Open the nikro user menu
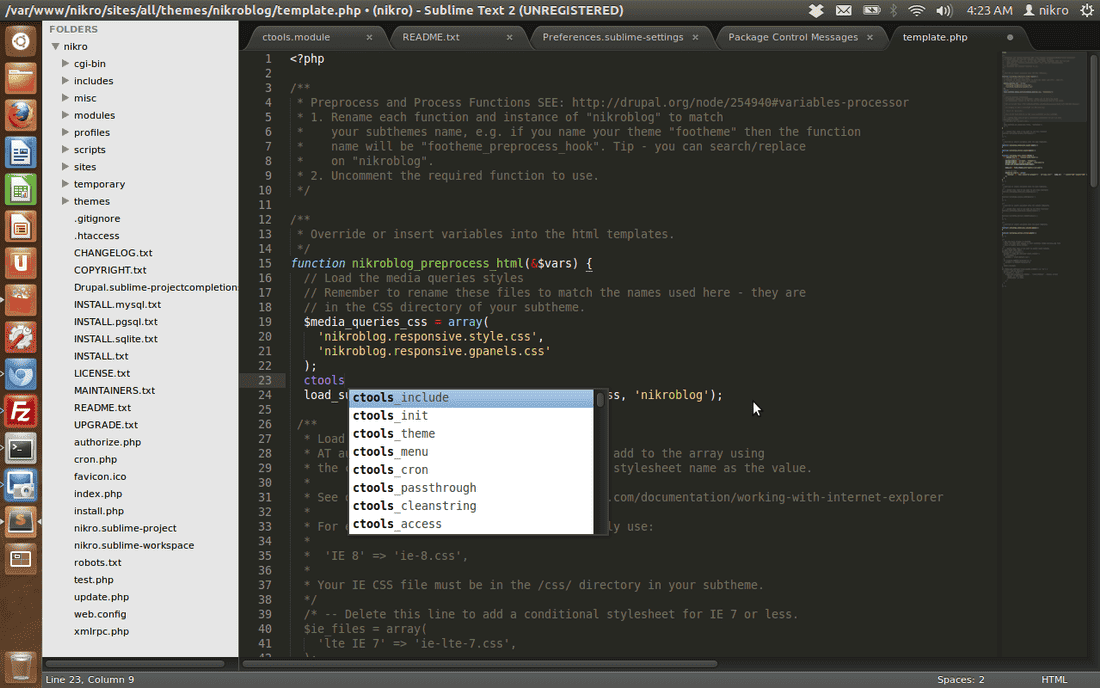The height and width of the screenshot is (688, 1100). [1046, 11]
